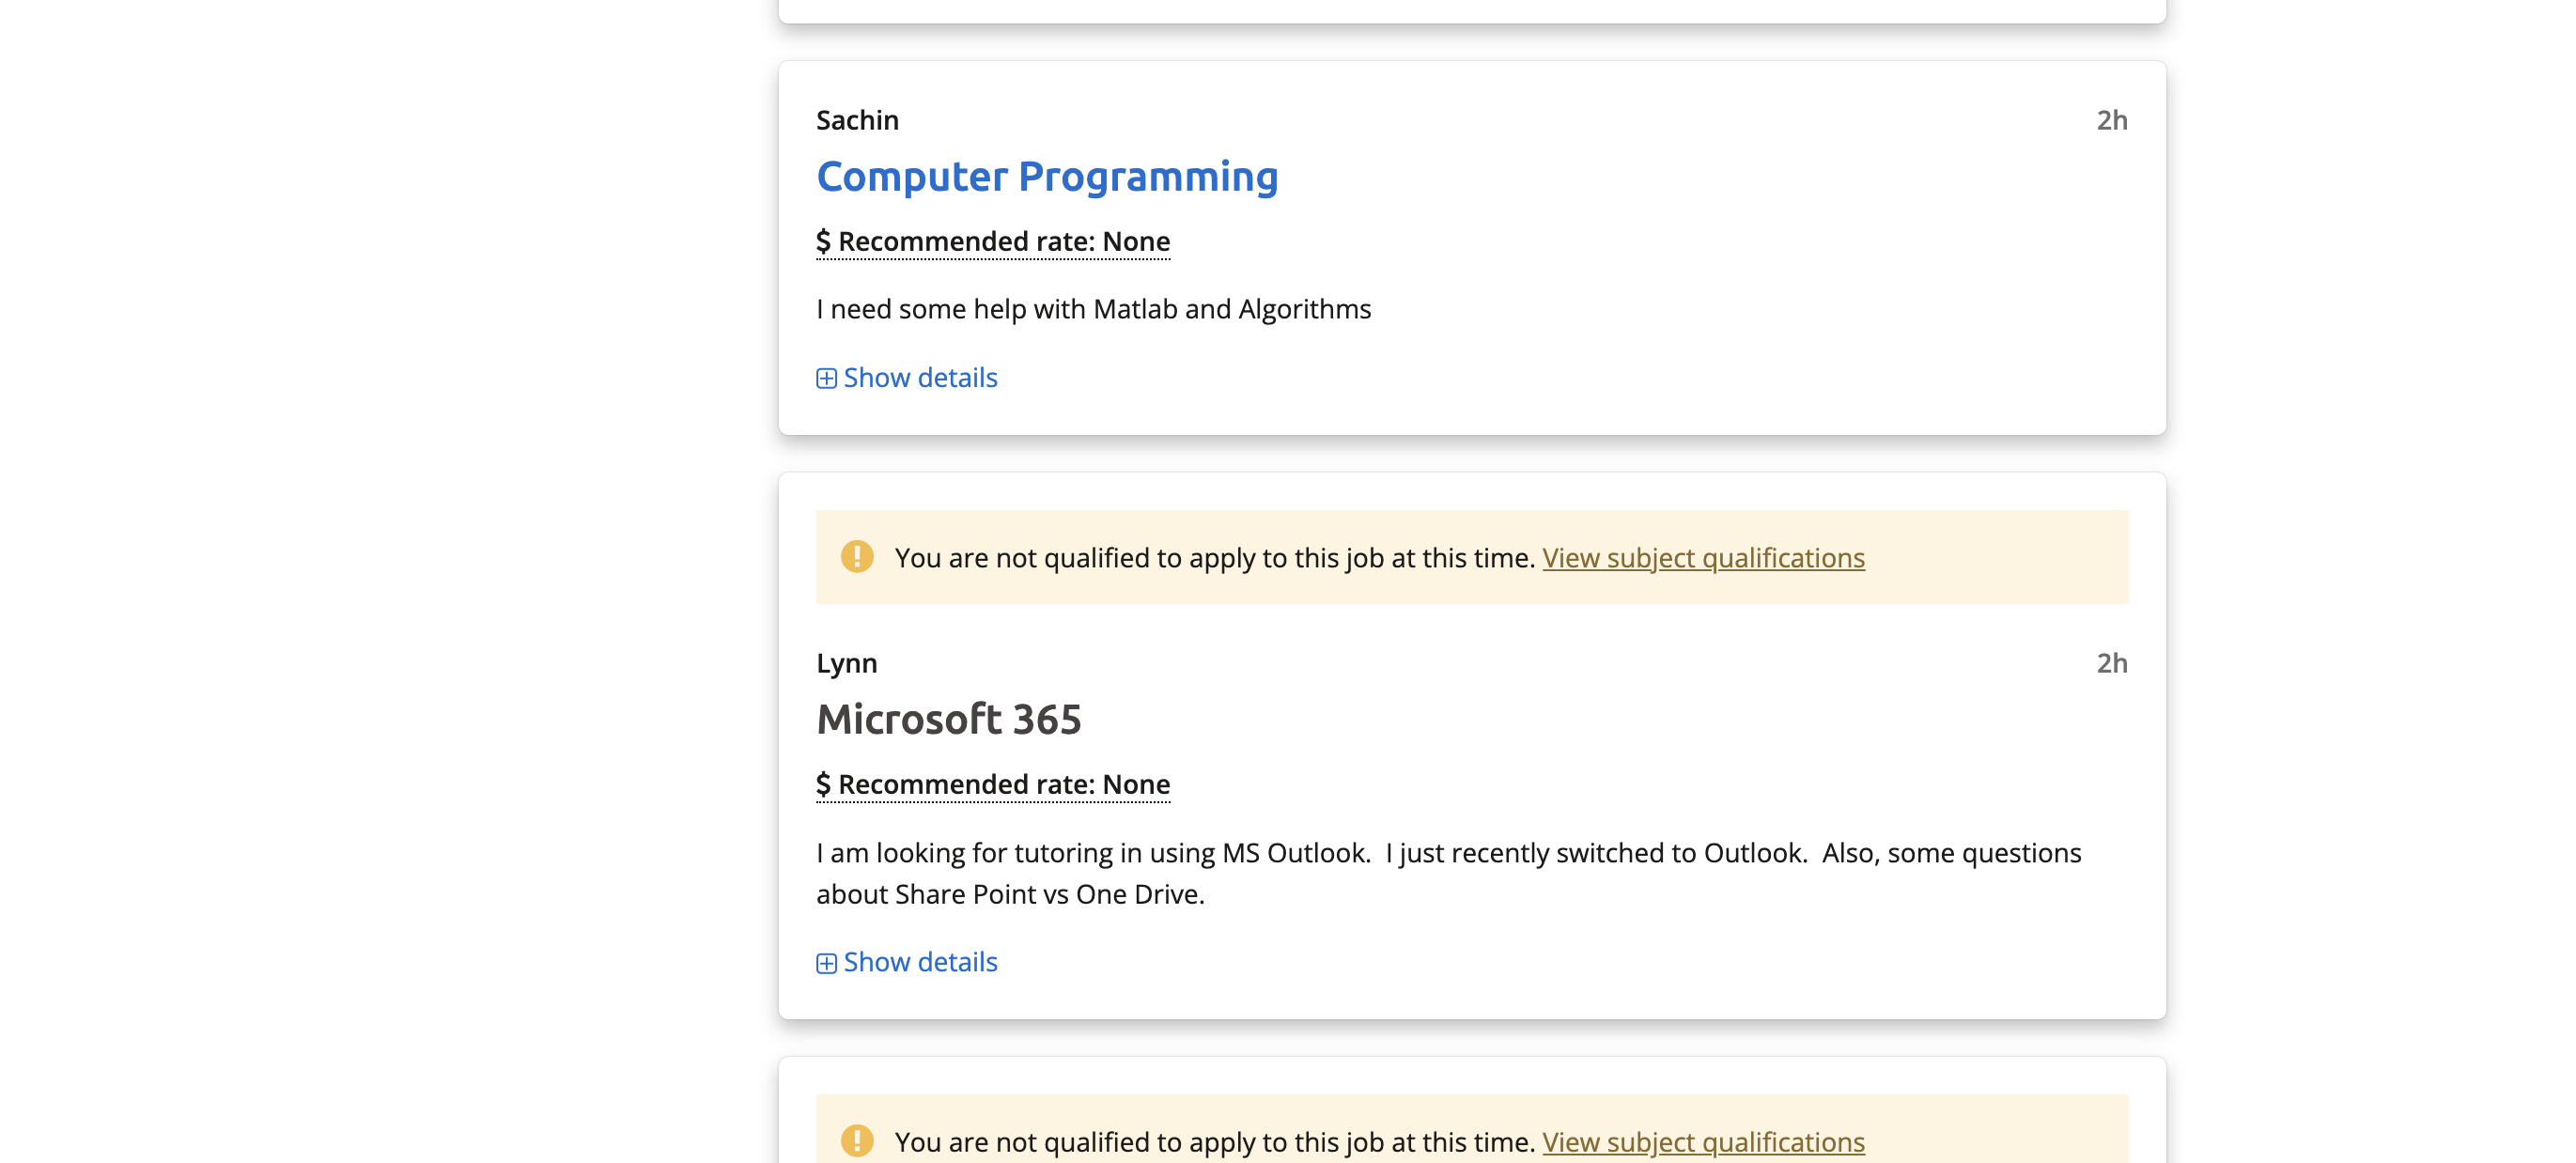
Task: Click student name Lynn
Action: coord(846,664)
